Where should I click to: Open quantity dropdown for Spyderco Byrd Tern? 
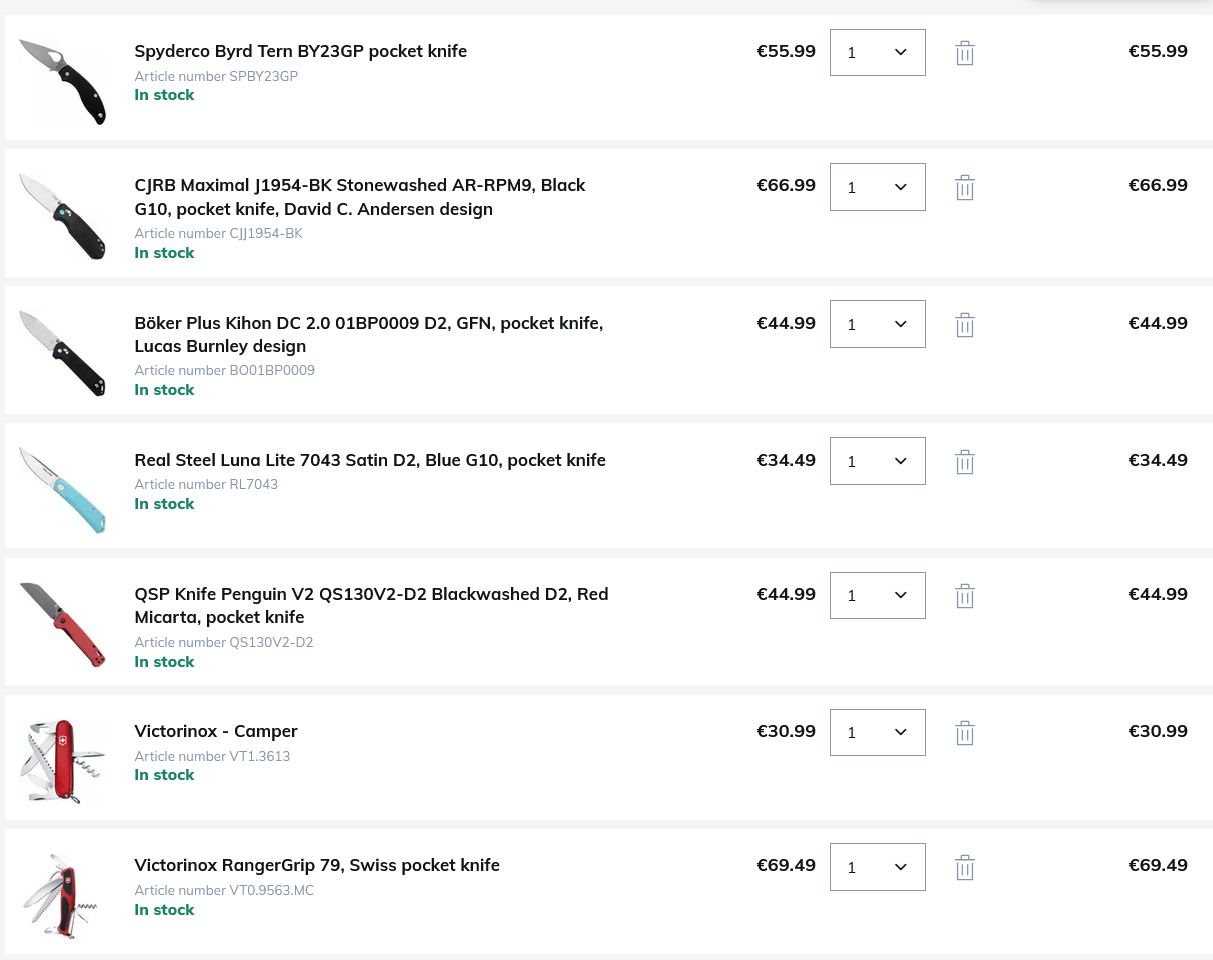878,52
